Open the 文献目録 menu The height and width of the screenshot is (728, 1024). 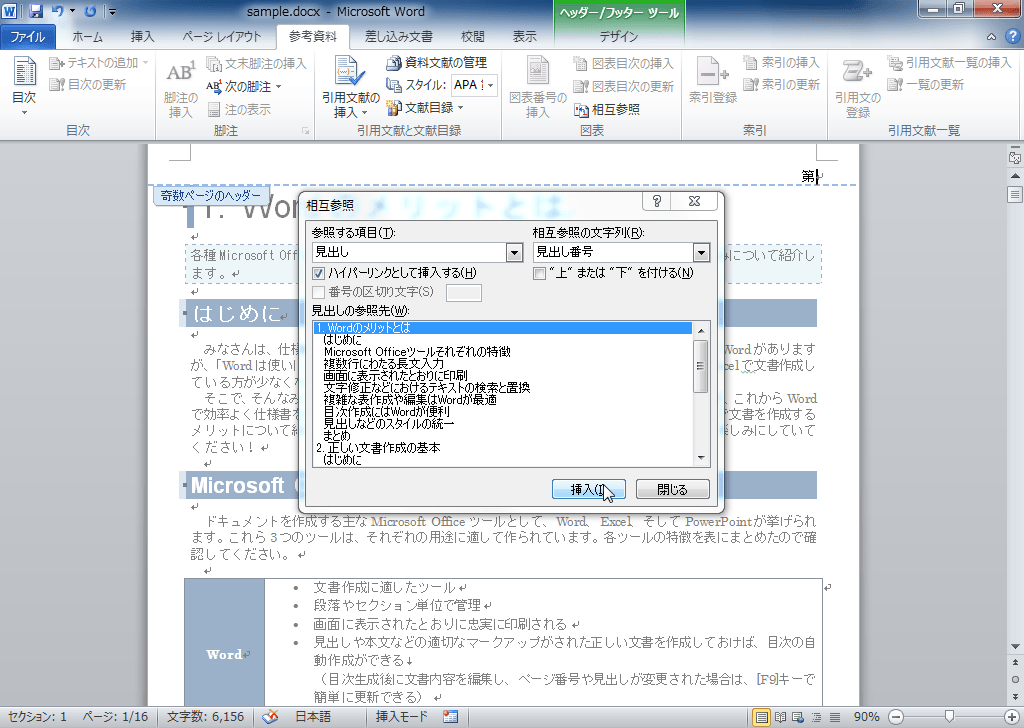coord(424,107)
